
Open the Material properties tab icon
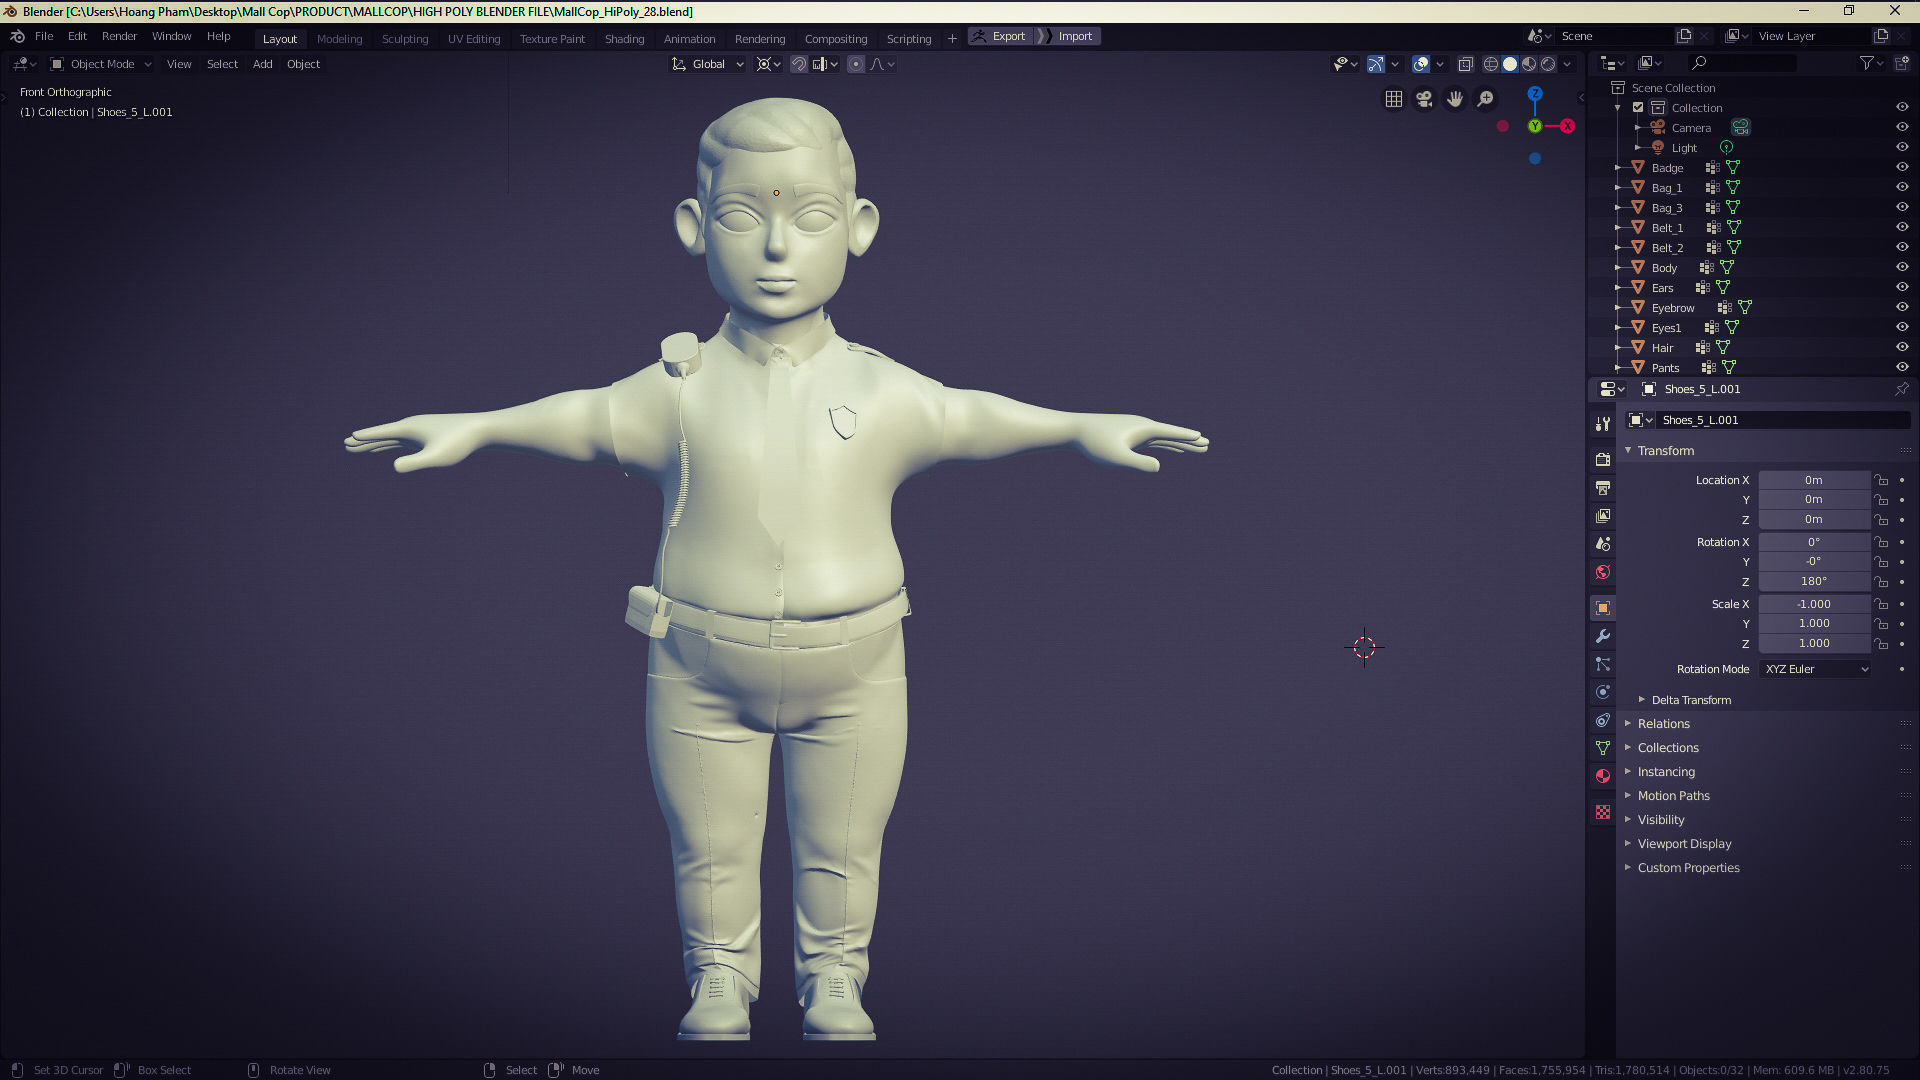click(1603, 776)
